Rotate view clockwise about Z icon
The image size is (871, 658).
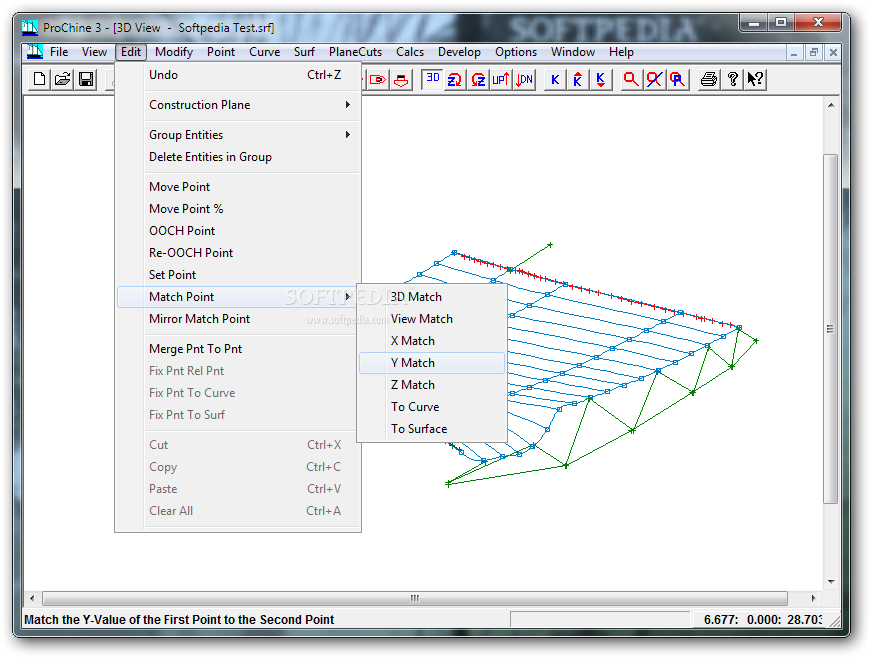click(455, 79)
